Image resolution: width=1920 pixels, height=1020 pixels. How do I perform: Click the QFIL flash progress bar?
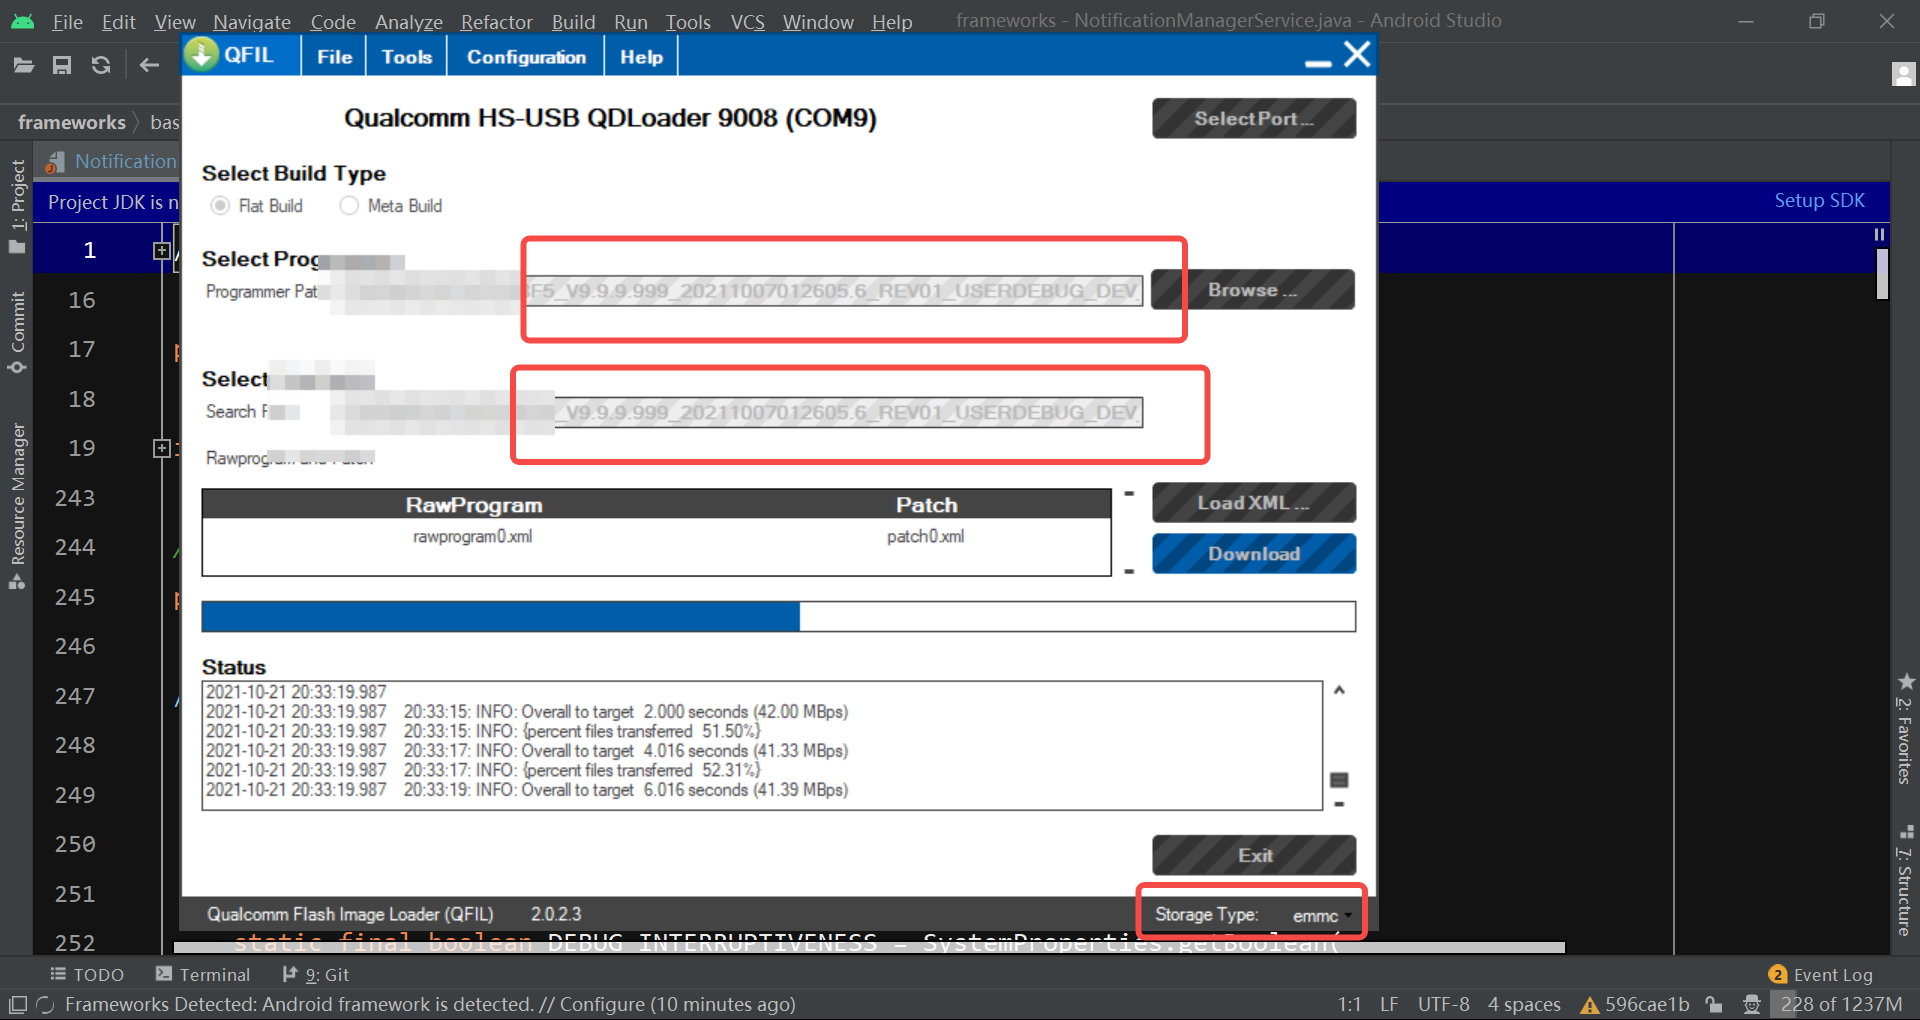pyautogui.click(x=778, y=616)
